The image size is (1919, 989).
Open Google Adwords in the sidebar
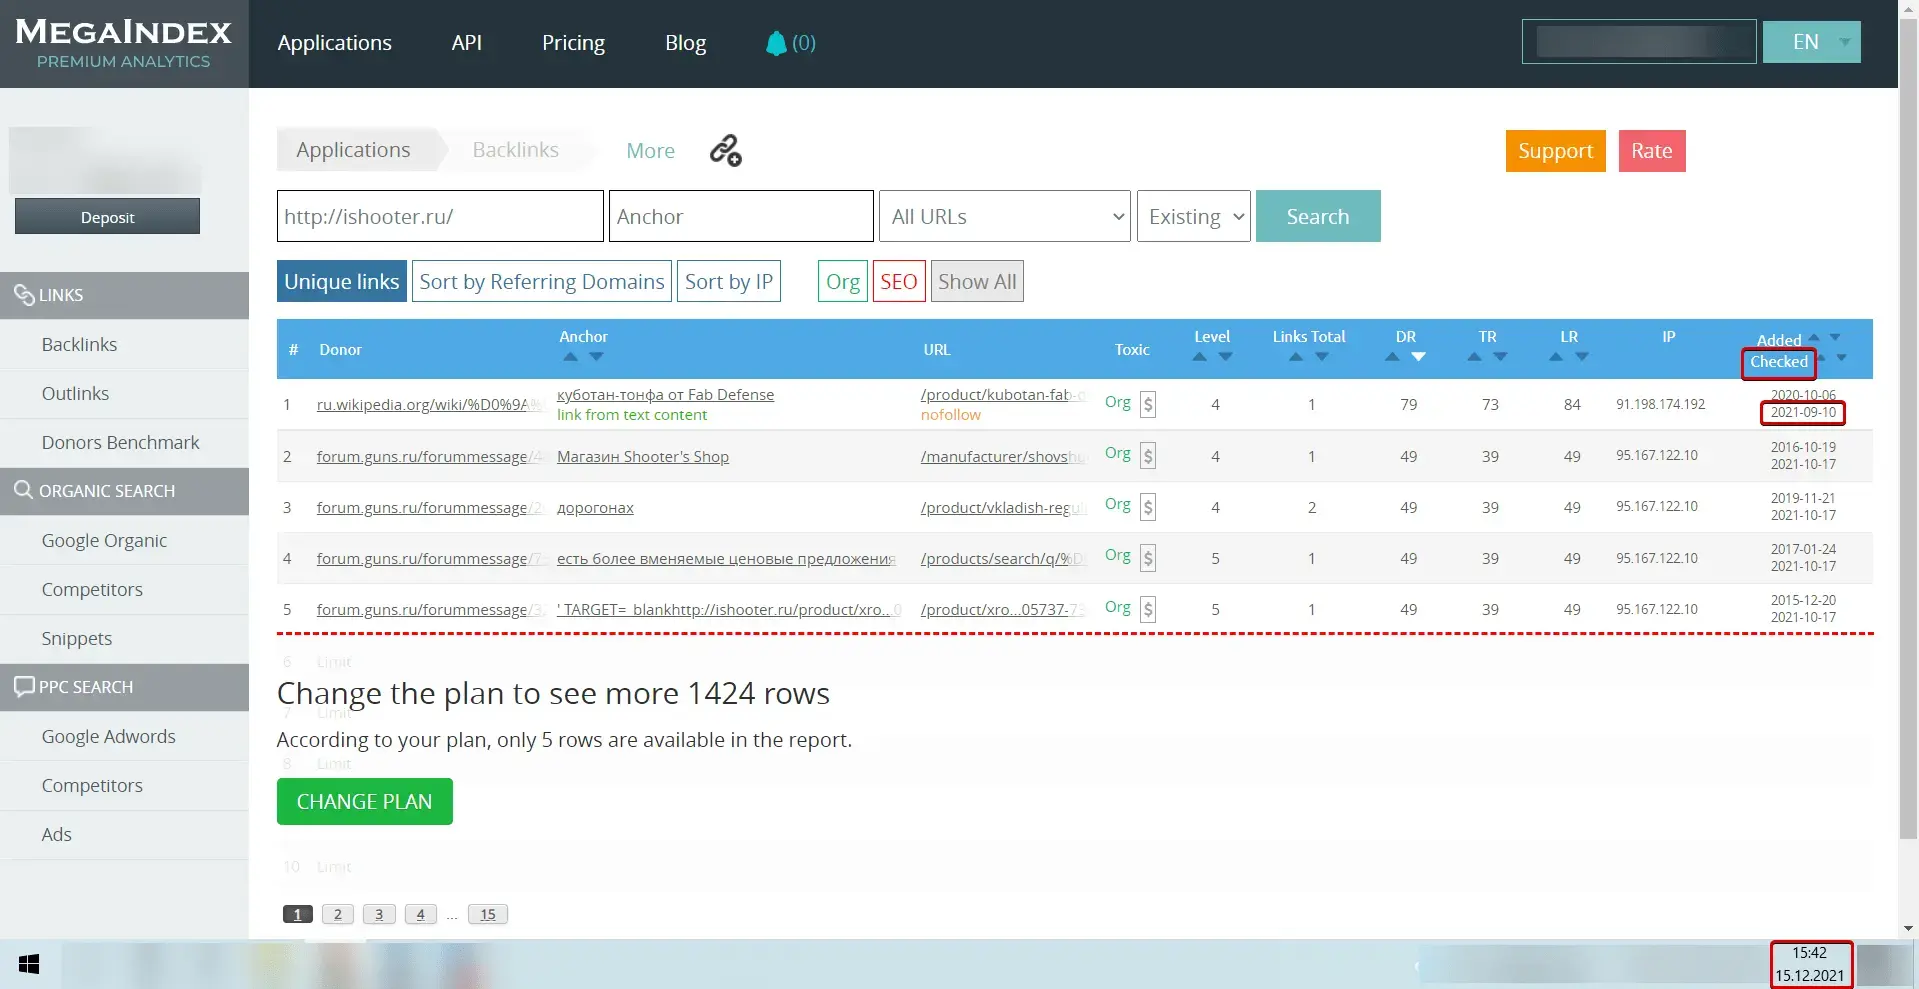pos(124,737)
